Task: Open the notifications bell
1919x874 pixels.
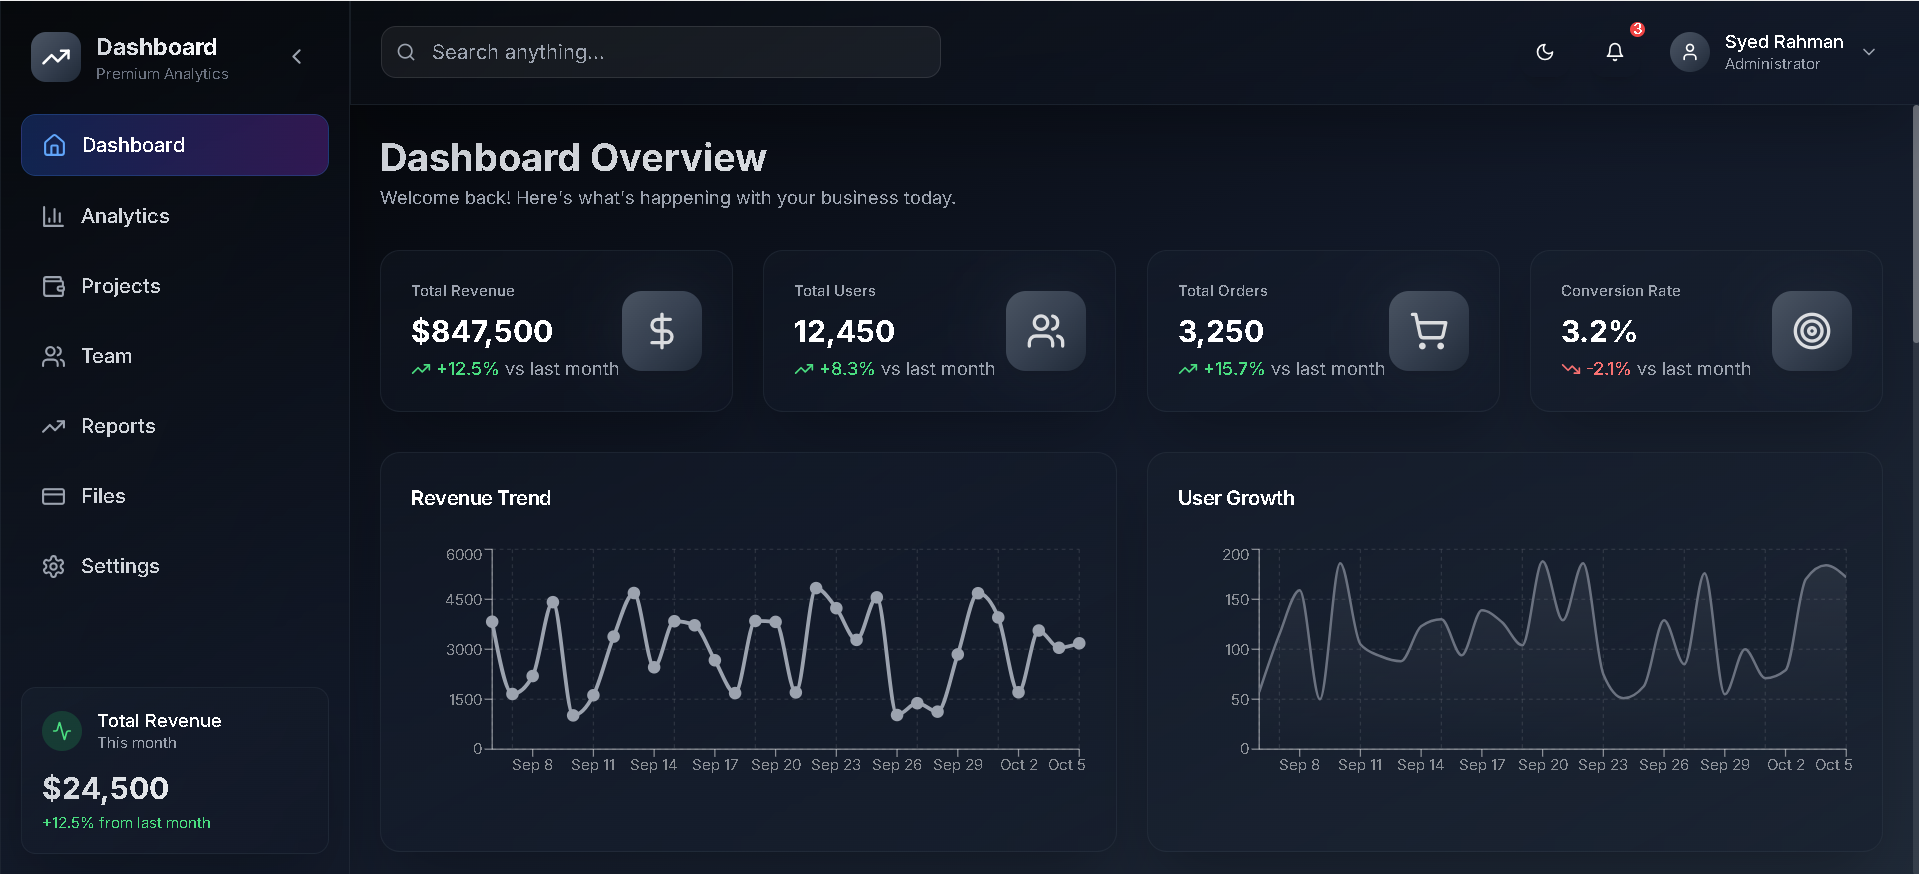Action: point(1614,52)
